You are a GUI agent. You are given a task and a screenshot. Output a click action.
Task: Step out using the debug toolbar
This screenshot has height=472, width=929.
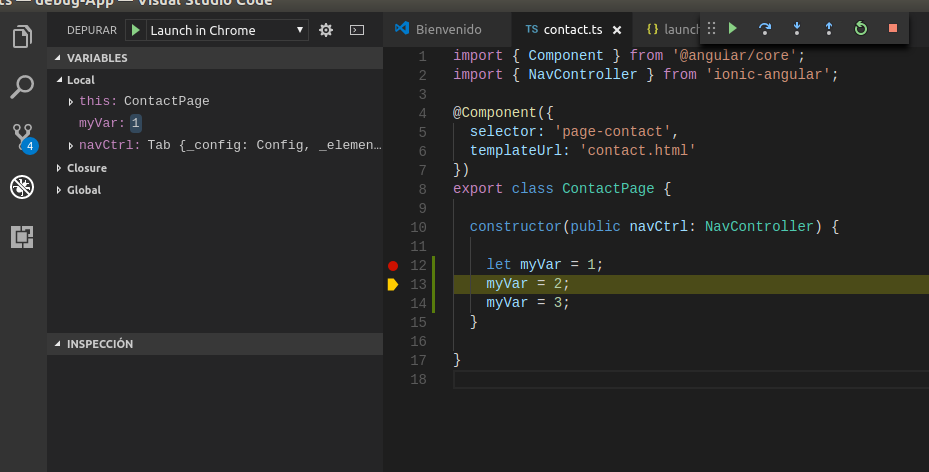pyautogui.click(x=829, y=29)
